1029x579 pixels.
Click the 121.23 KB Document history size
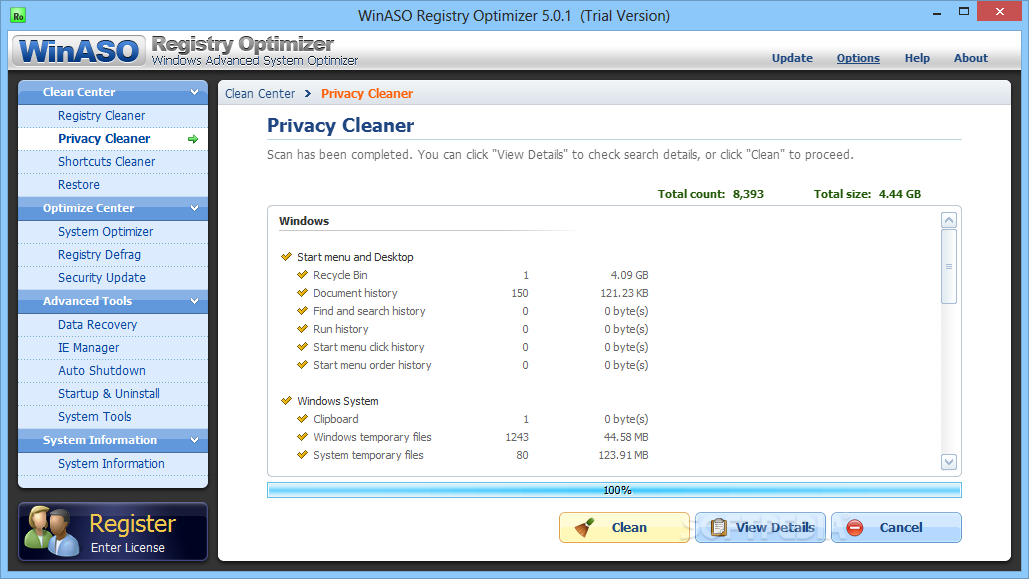coord(624,293)
